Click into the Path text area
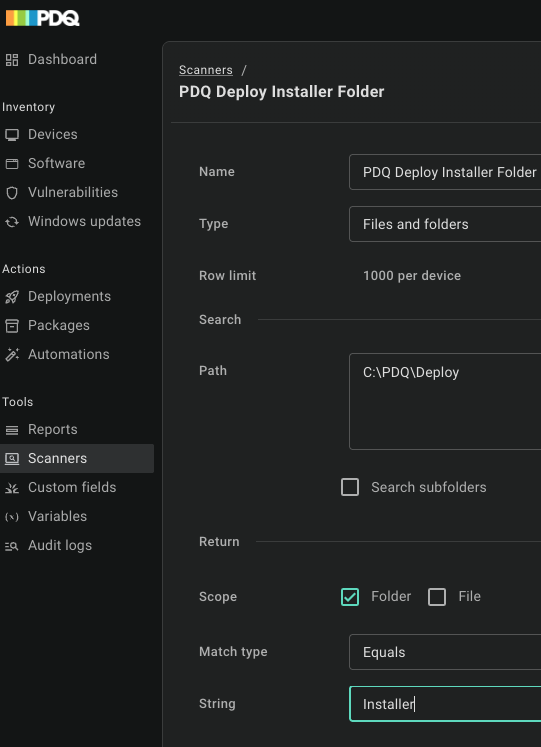 click(445, 402)
